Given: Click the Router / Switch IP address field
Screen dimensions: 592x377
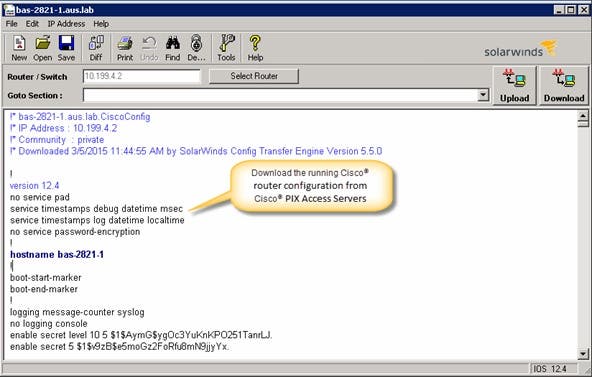Looking at the screenshot, I should point(142,76).
